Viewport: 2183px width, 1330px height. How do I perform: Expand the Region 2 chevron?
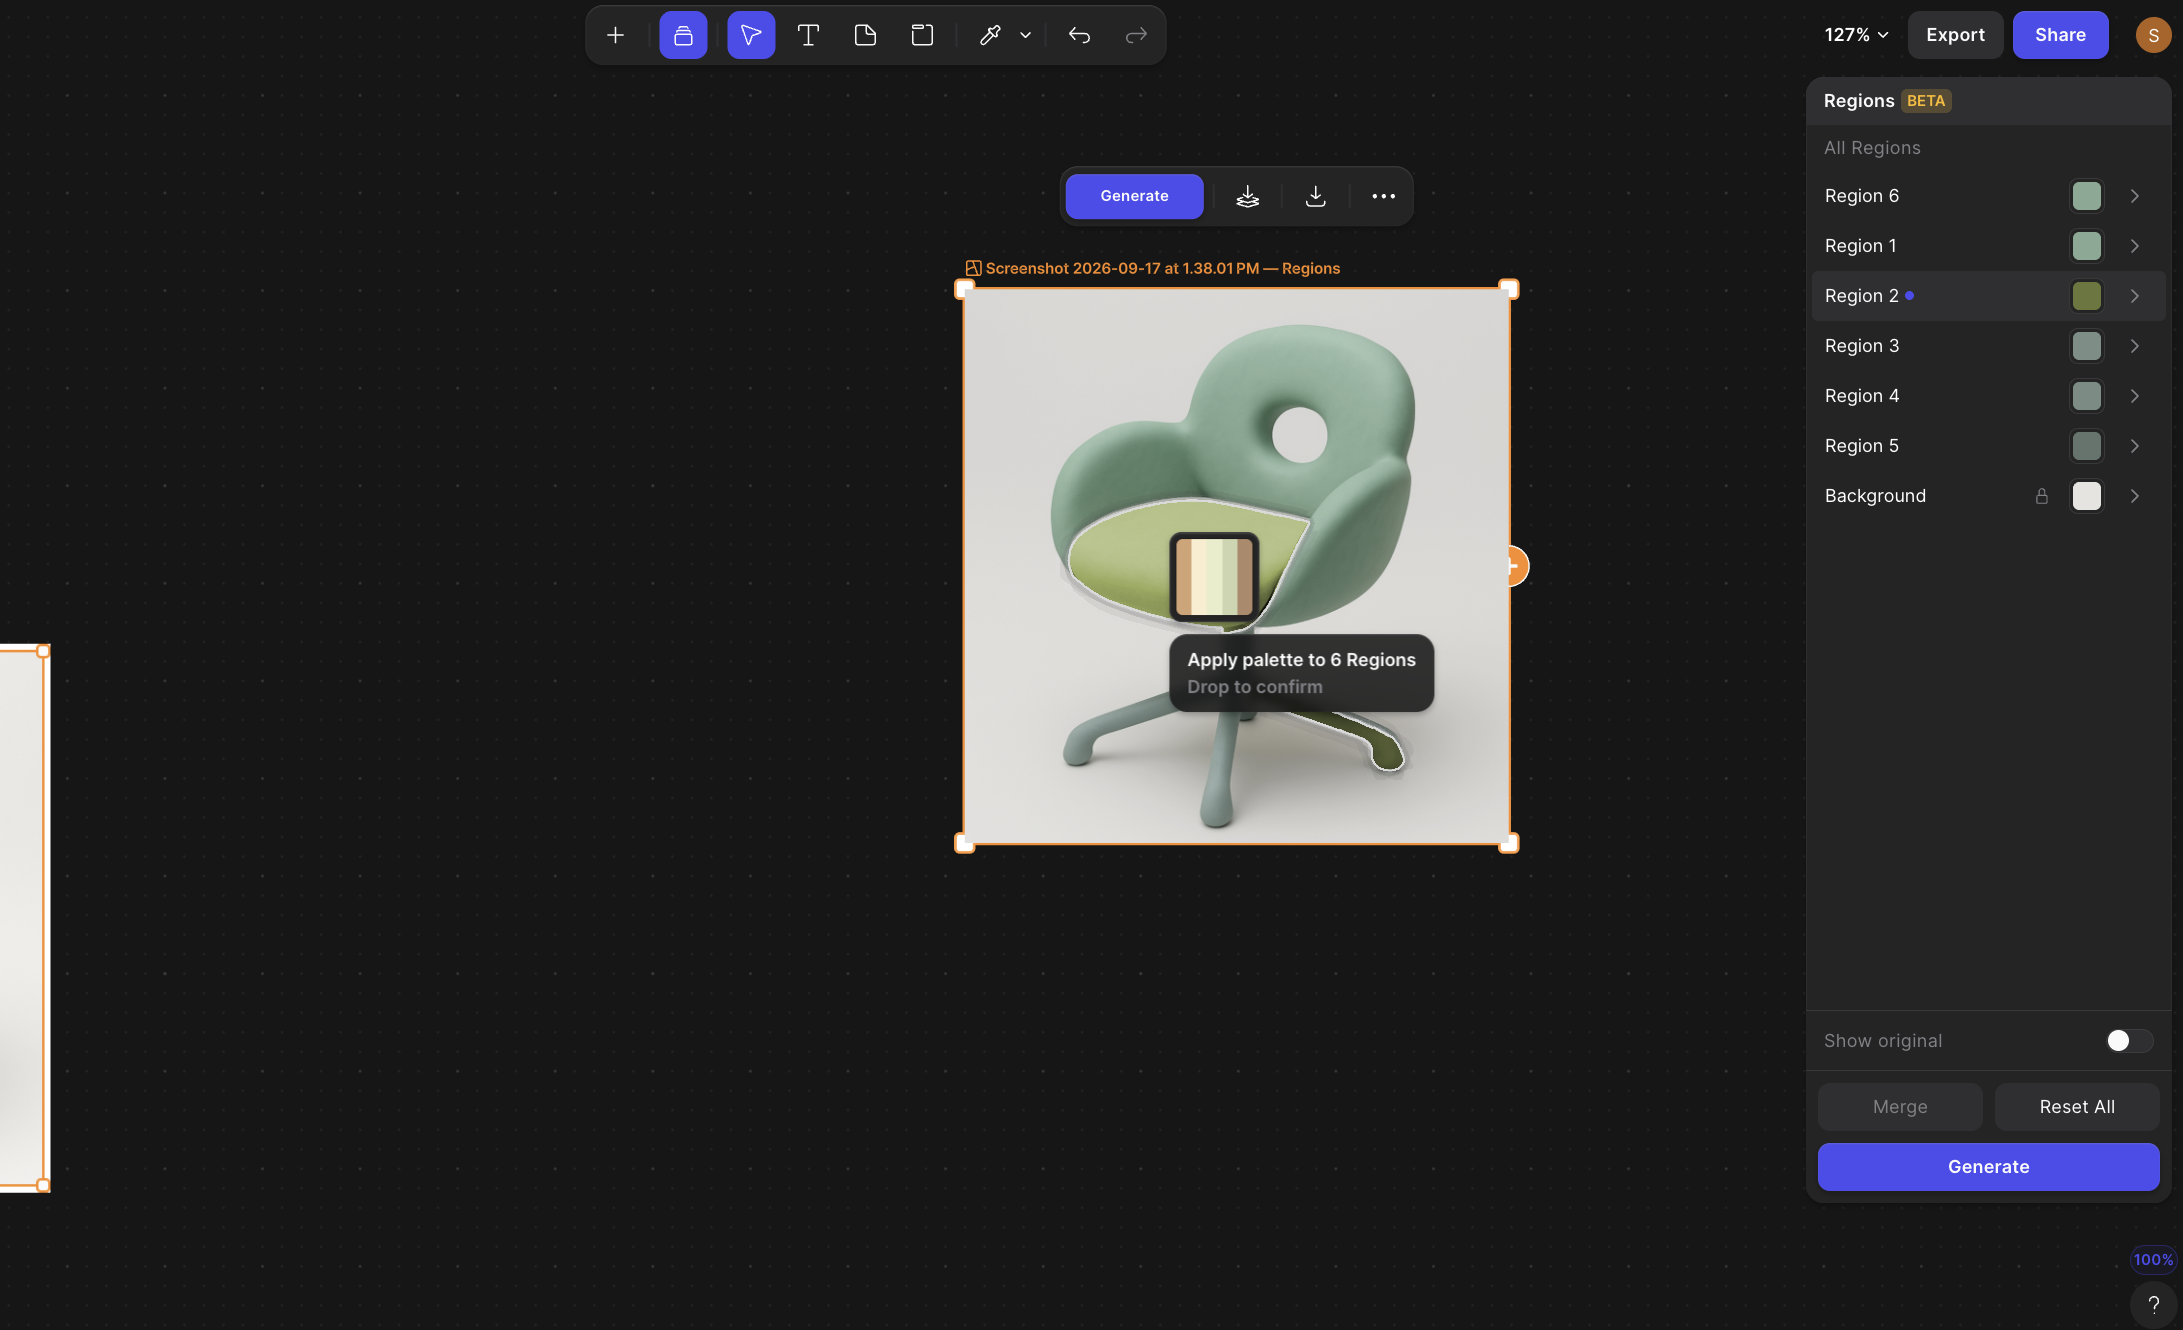pos(2134,296)
